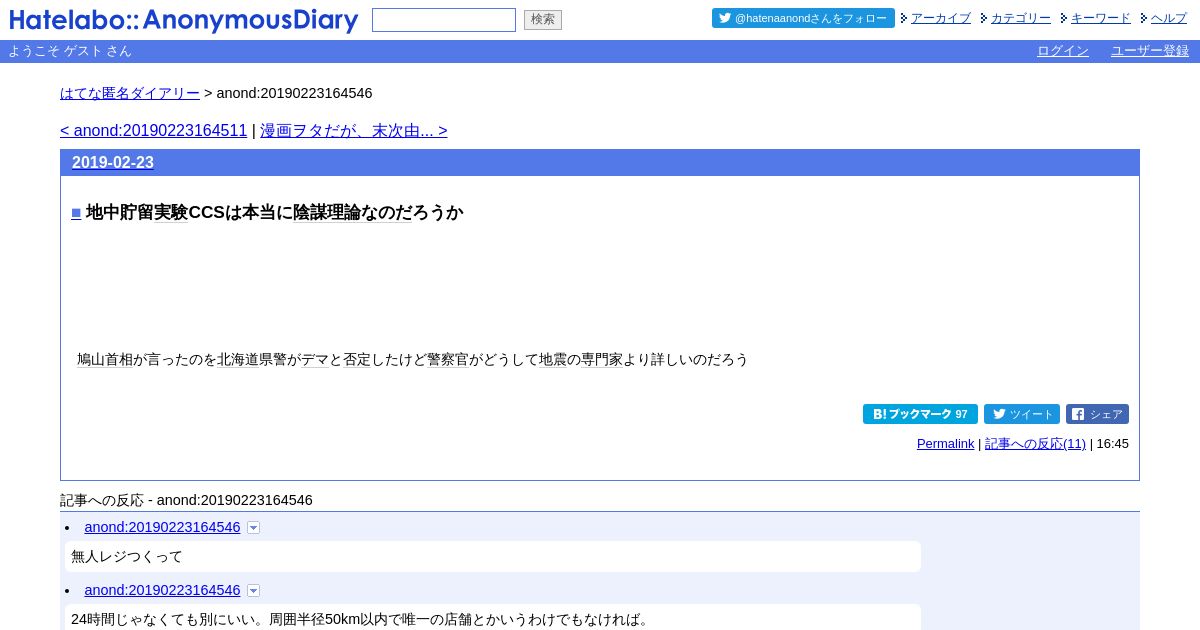
Task: Open the Permalink link
Action: [945, 443]
